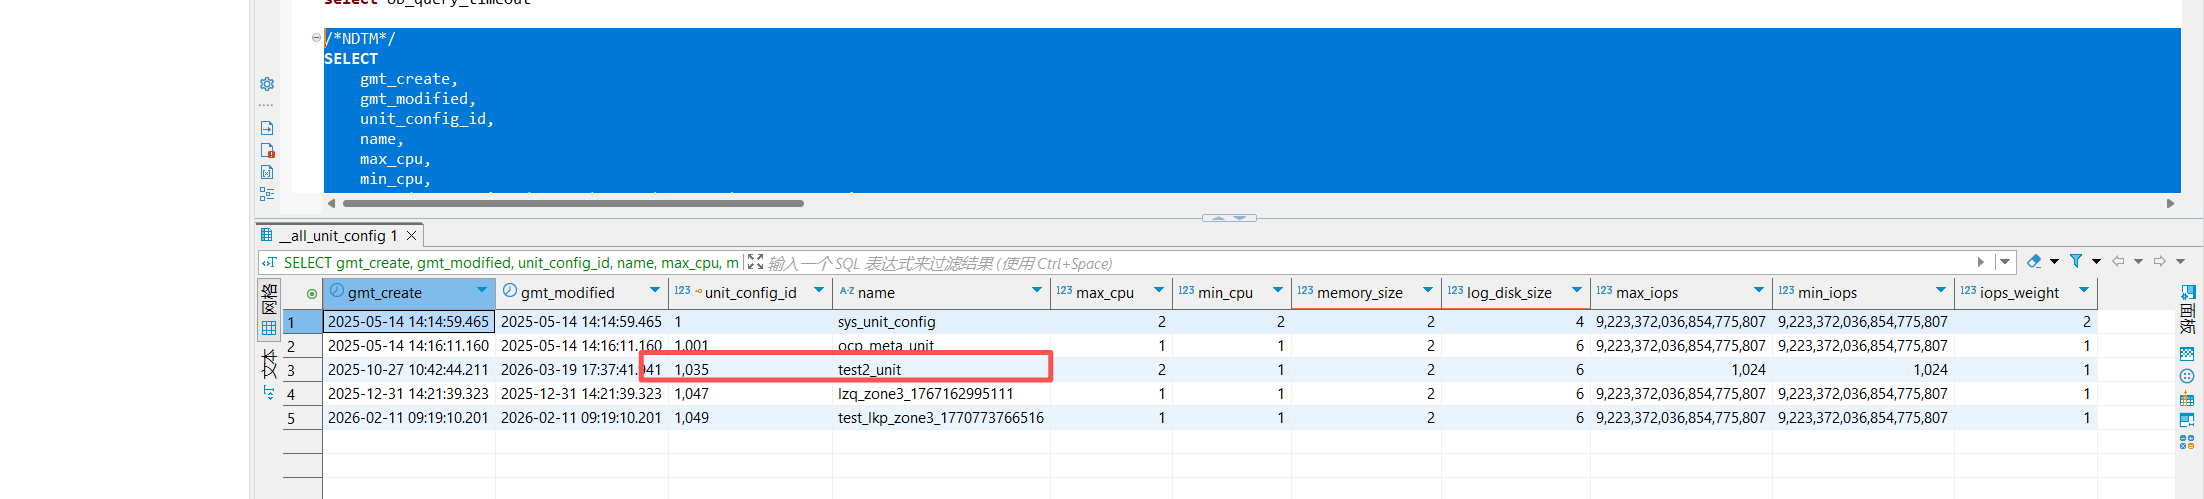Toggle record mode in the grid corner

(x=311, y=294)
